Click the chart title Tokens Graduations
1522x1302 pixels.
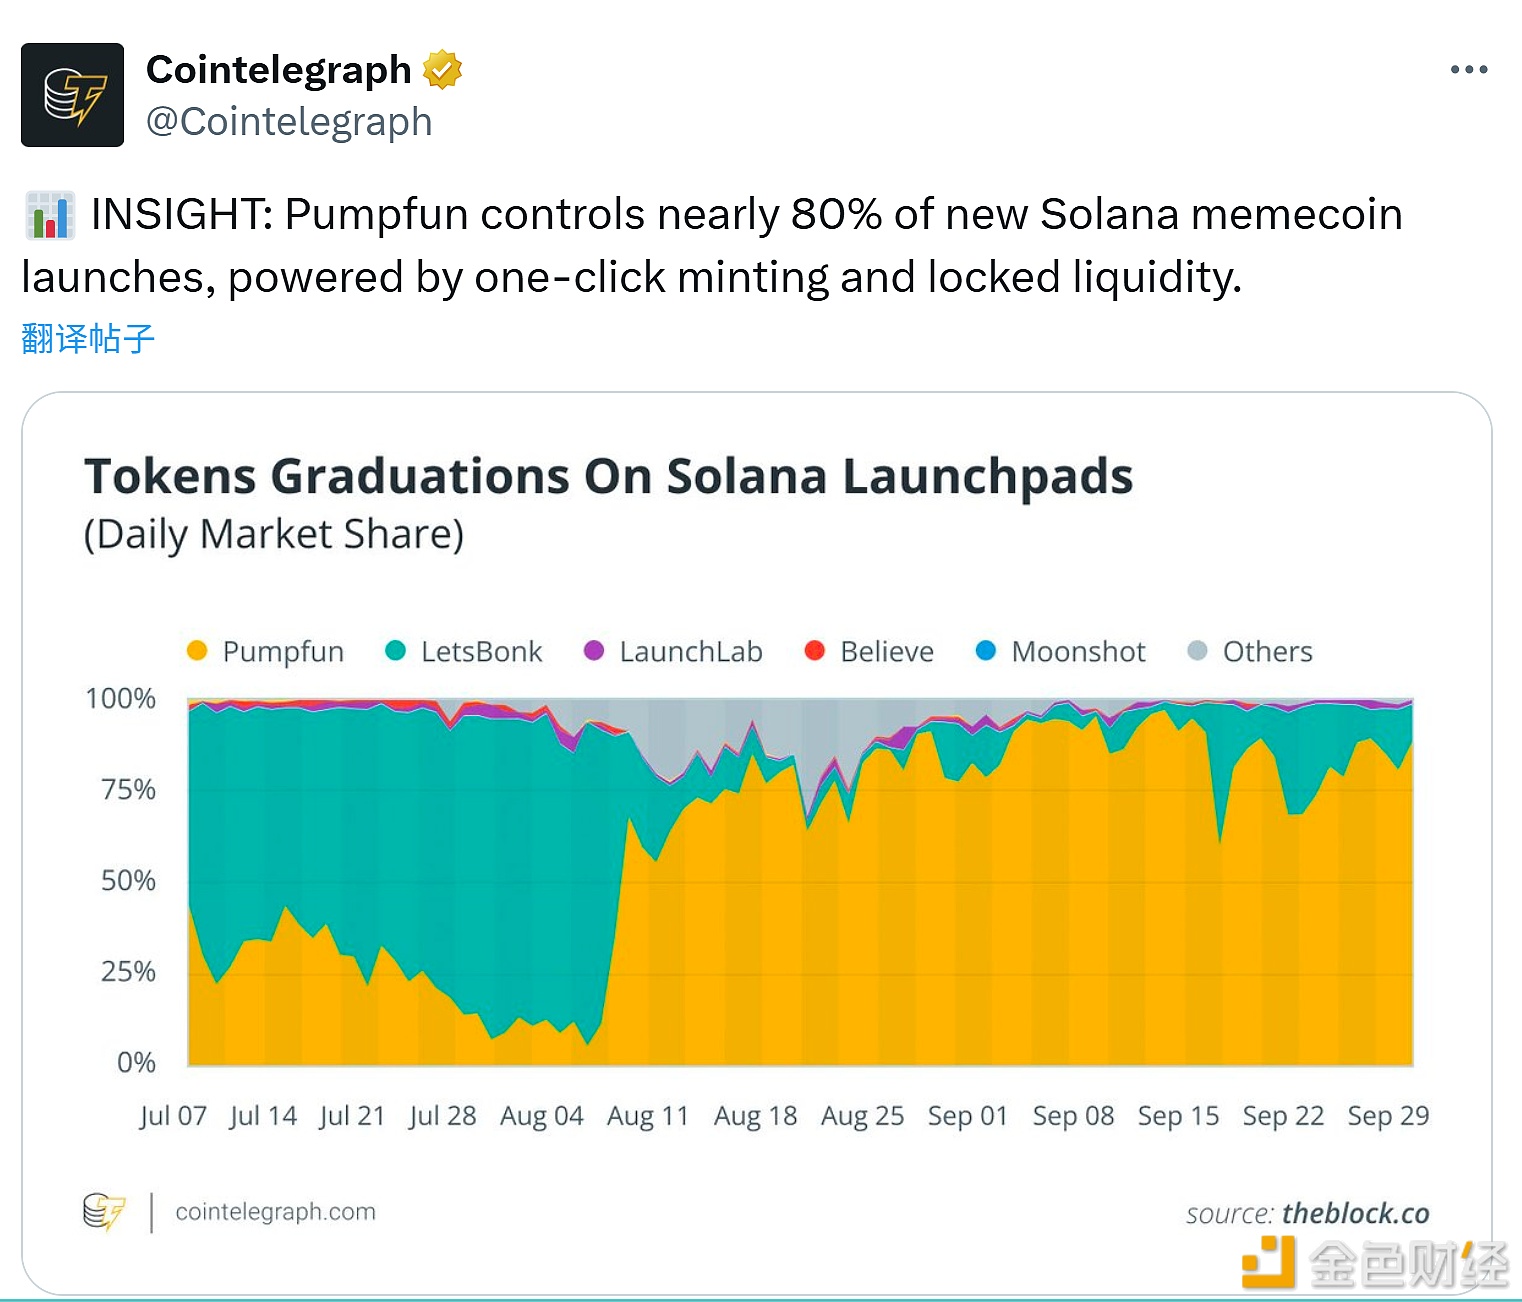point(608,476)
